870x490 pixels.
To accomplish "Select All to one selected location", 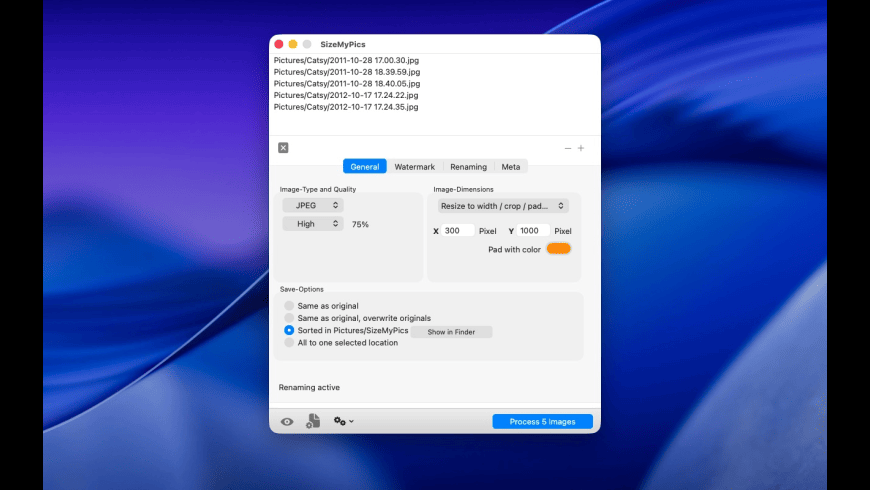I will tap(289, 342).
